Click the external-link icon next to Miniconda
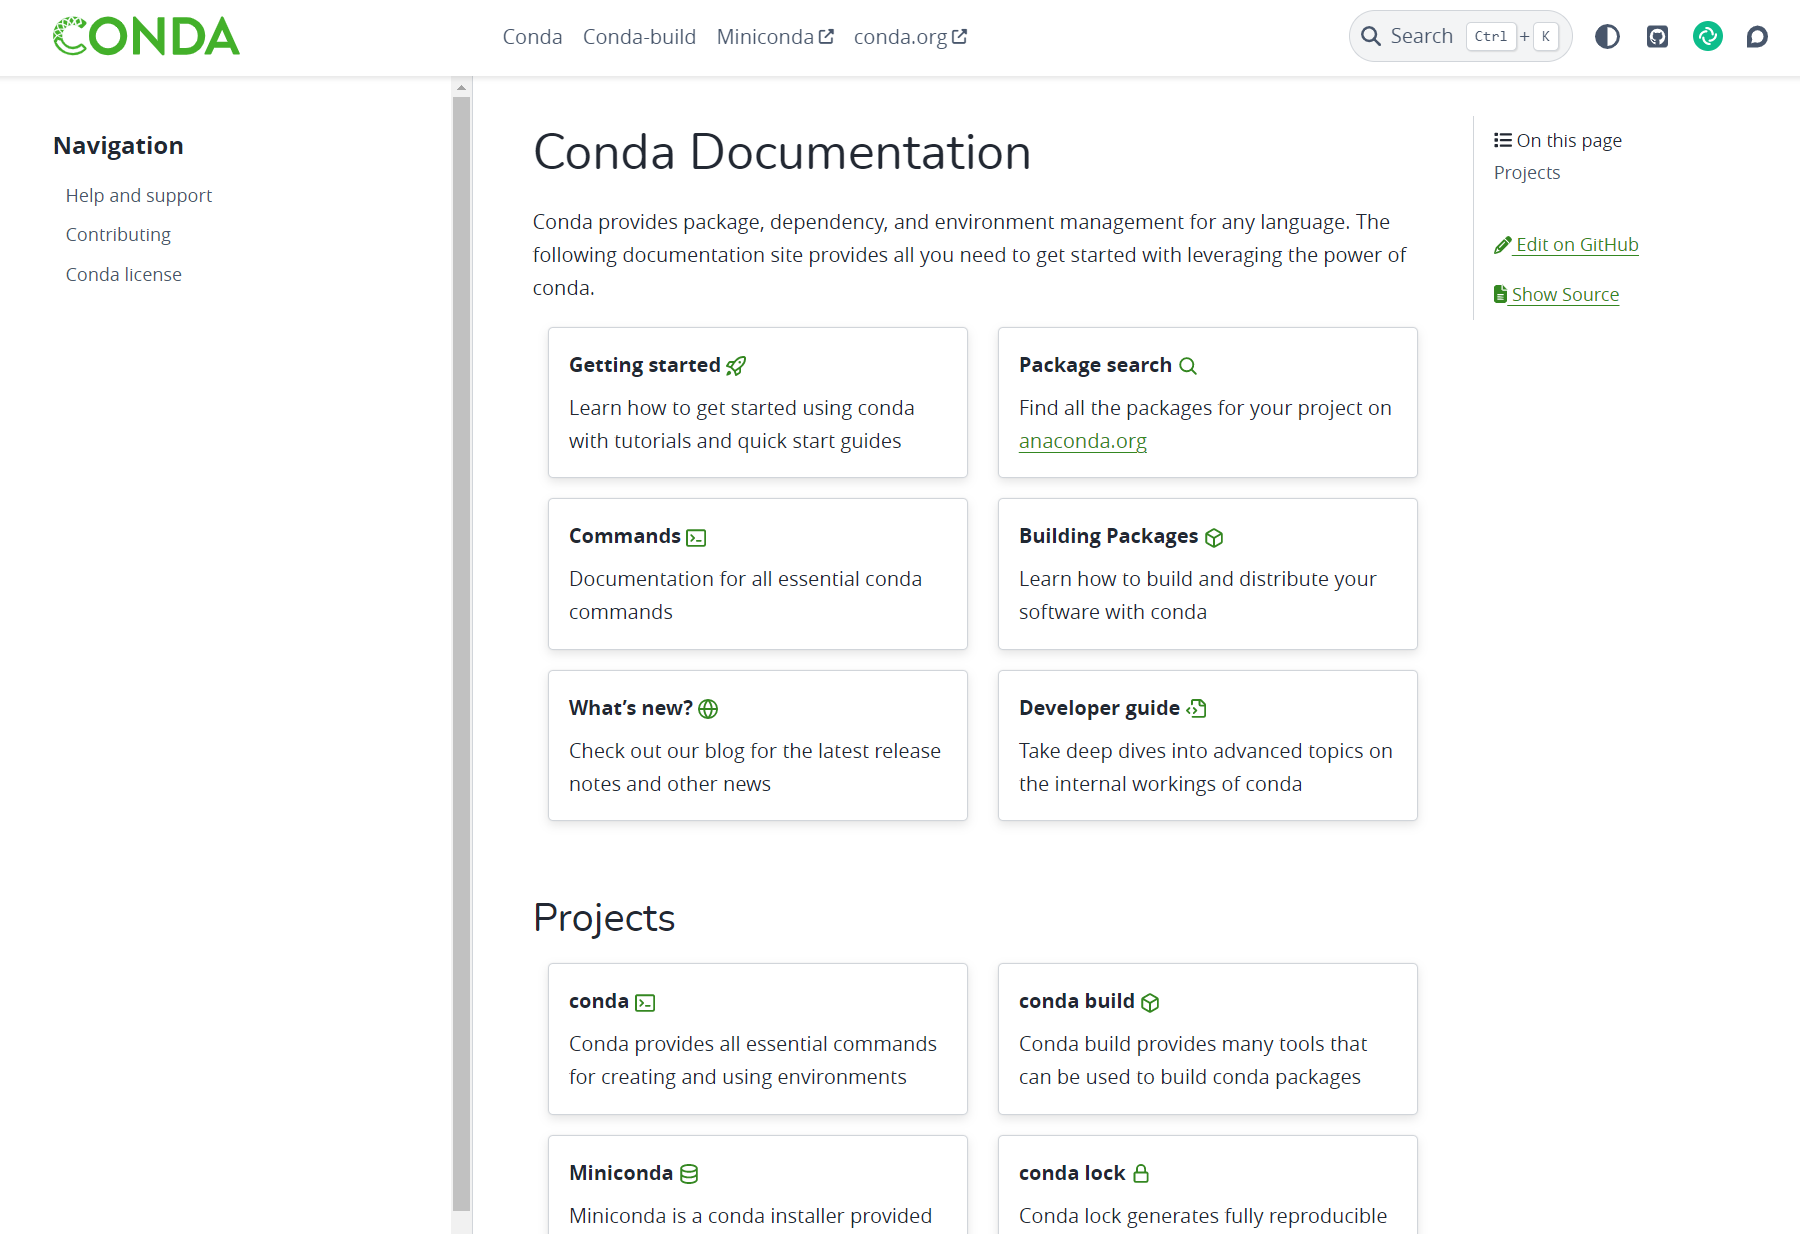The height and width of the screenshot is (1234, 1800). (826, 37)
